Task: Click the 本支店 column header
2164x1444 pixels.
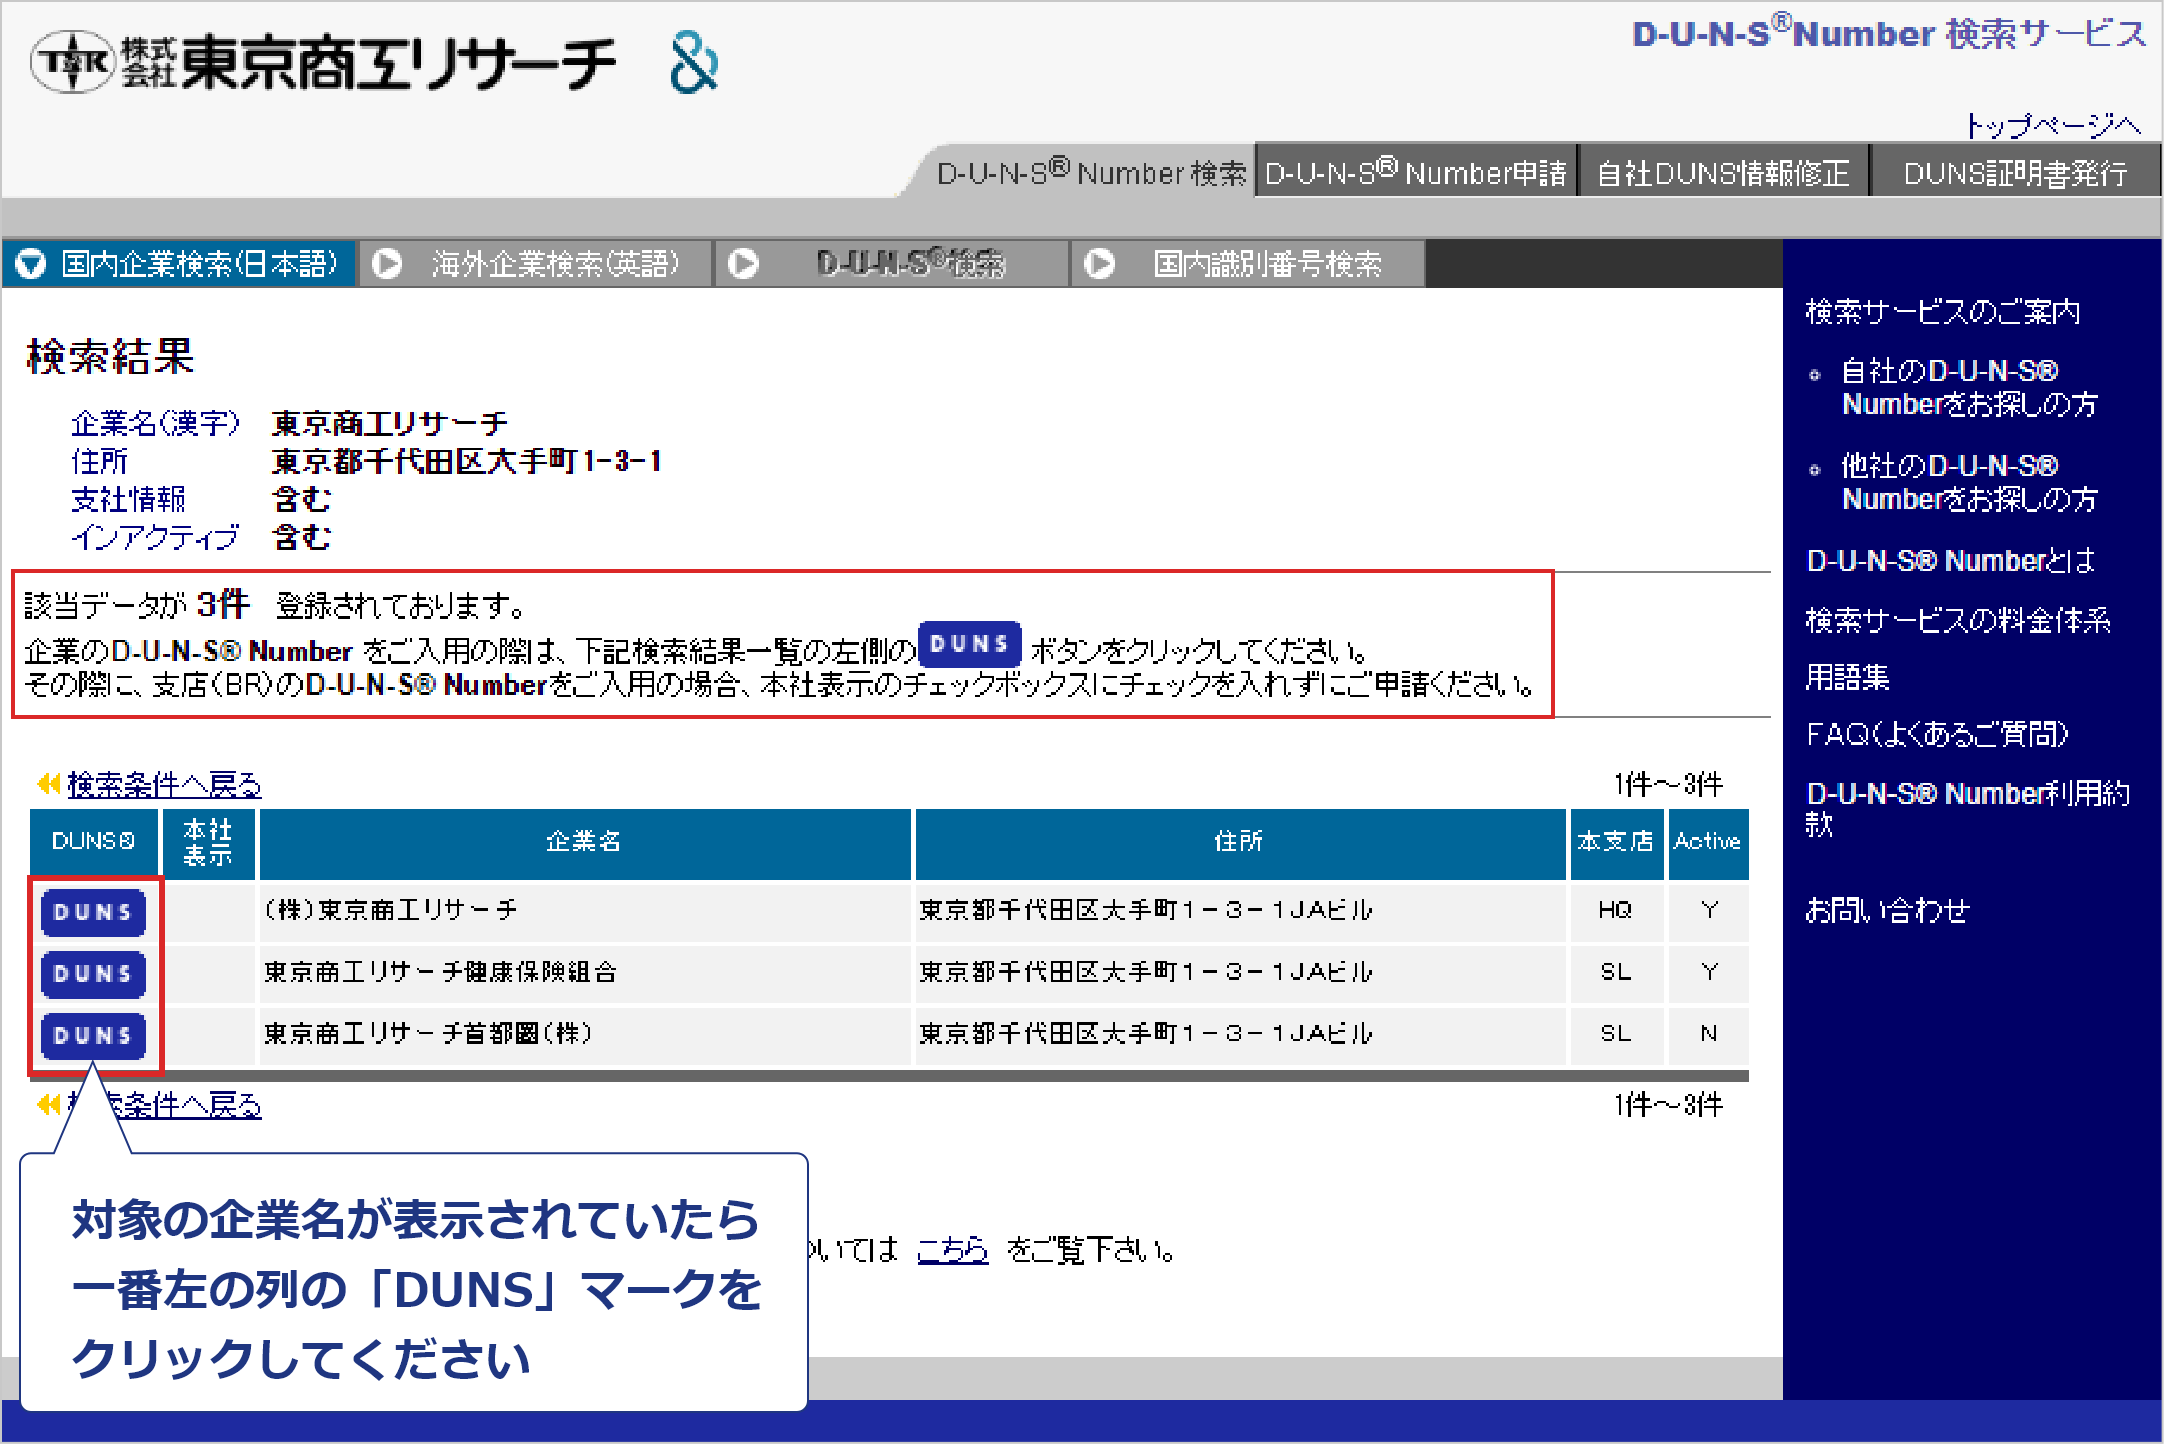Action: [1616, 842]
